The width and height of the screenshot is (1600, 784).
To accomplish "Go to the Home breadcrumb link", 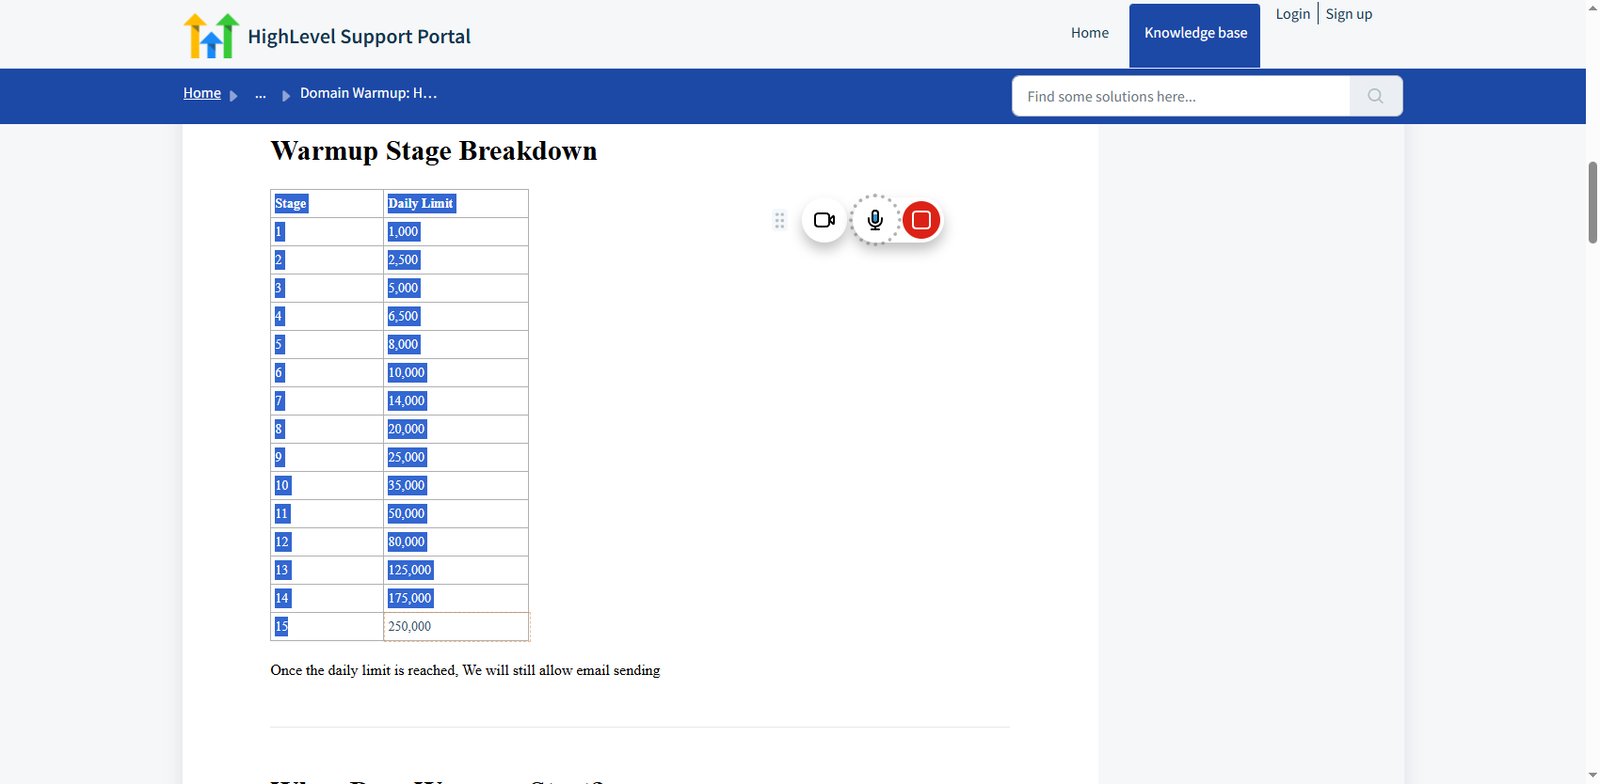I will pyautogui.click(x=202, y=93).
